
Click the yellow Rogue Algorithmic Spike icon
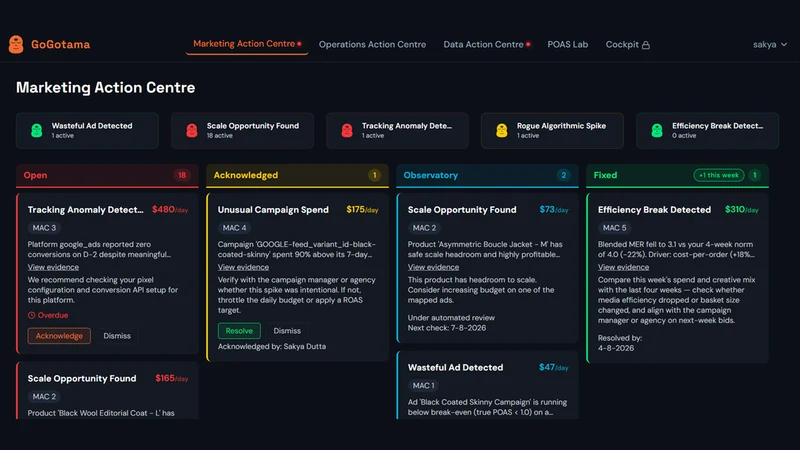(502, 131)
